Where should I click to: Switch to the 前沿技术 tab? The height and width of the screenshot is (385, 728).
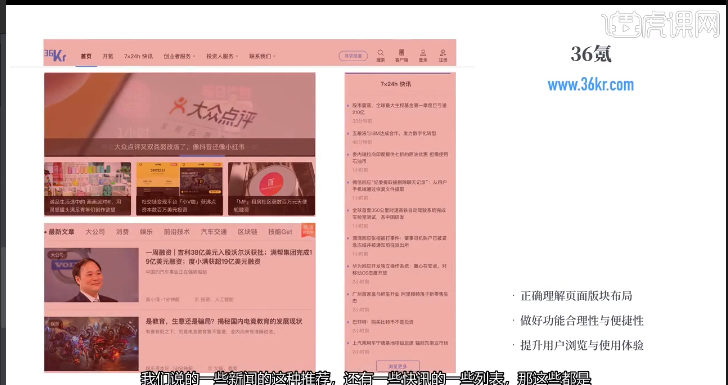point(176,232)
